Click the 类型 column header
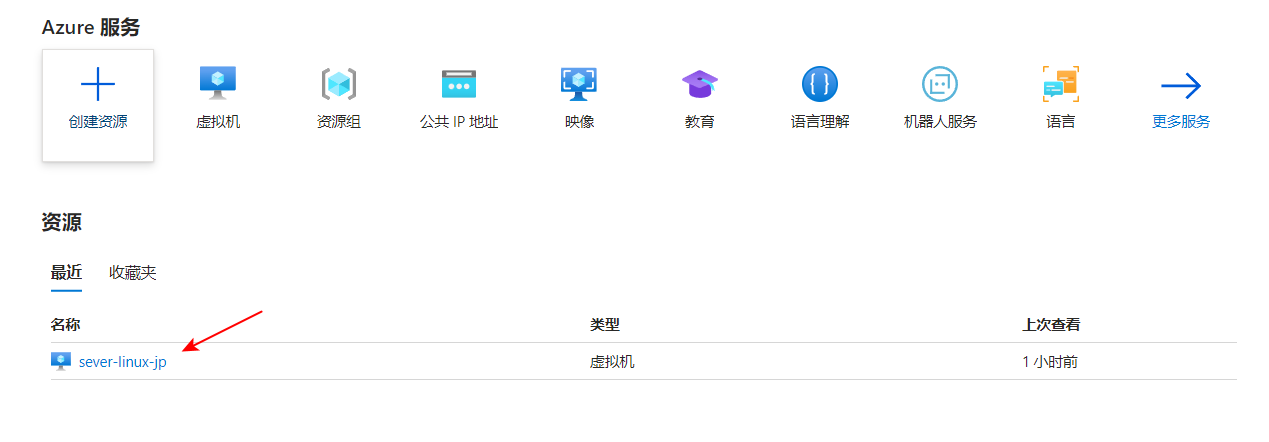This screenshot has width=1269, height=442. click(x=605, y=325)
